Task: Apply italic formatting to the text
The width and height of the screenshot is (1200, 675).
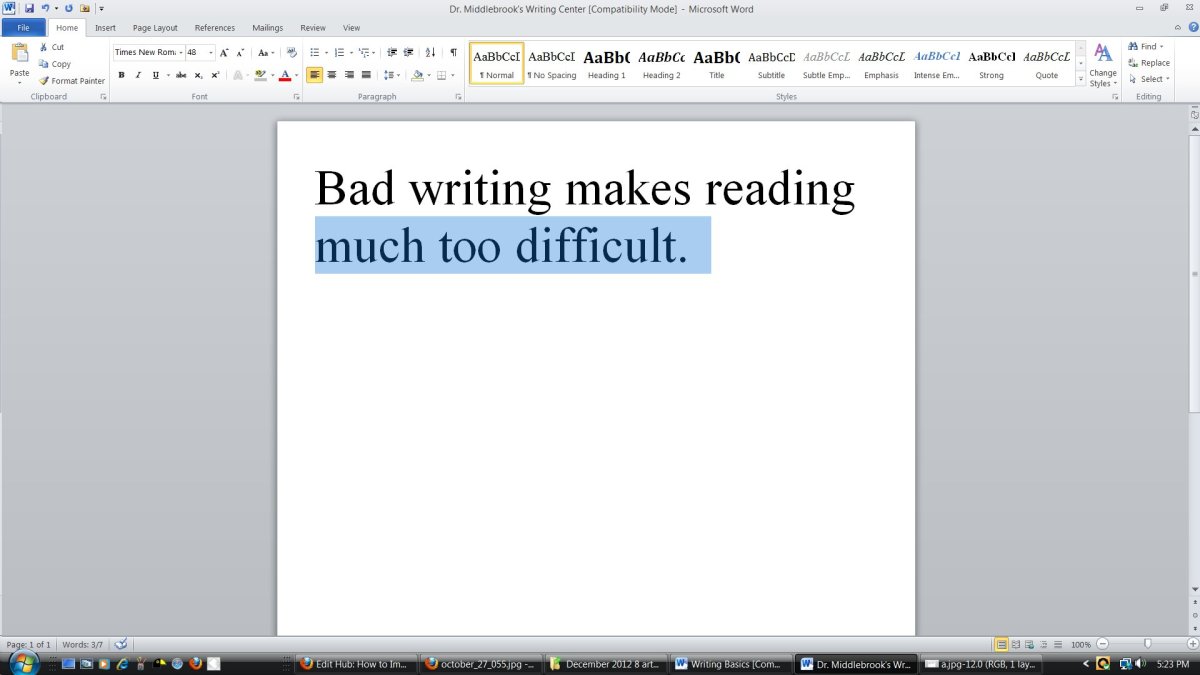Action: [x=137, y=74]
